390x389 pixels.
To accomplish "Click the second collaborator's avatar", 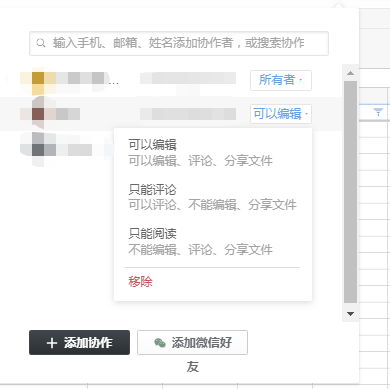I will pos(38,114).
